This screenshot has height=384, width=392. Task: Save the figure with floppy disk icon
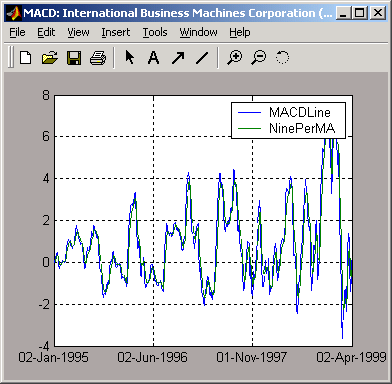point(74,58)
